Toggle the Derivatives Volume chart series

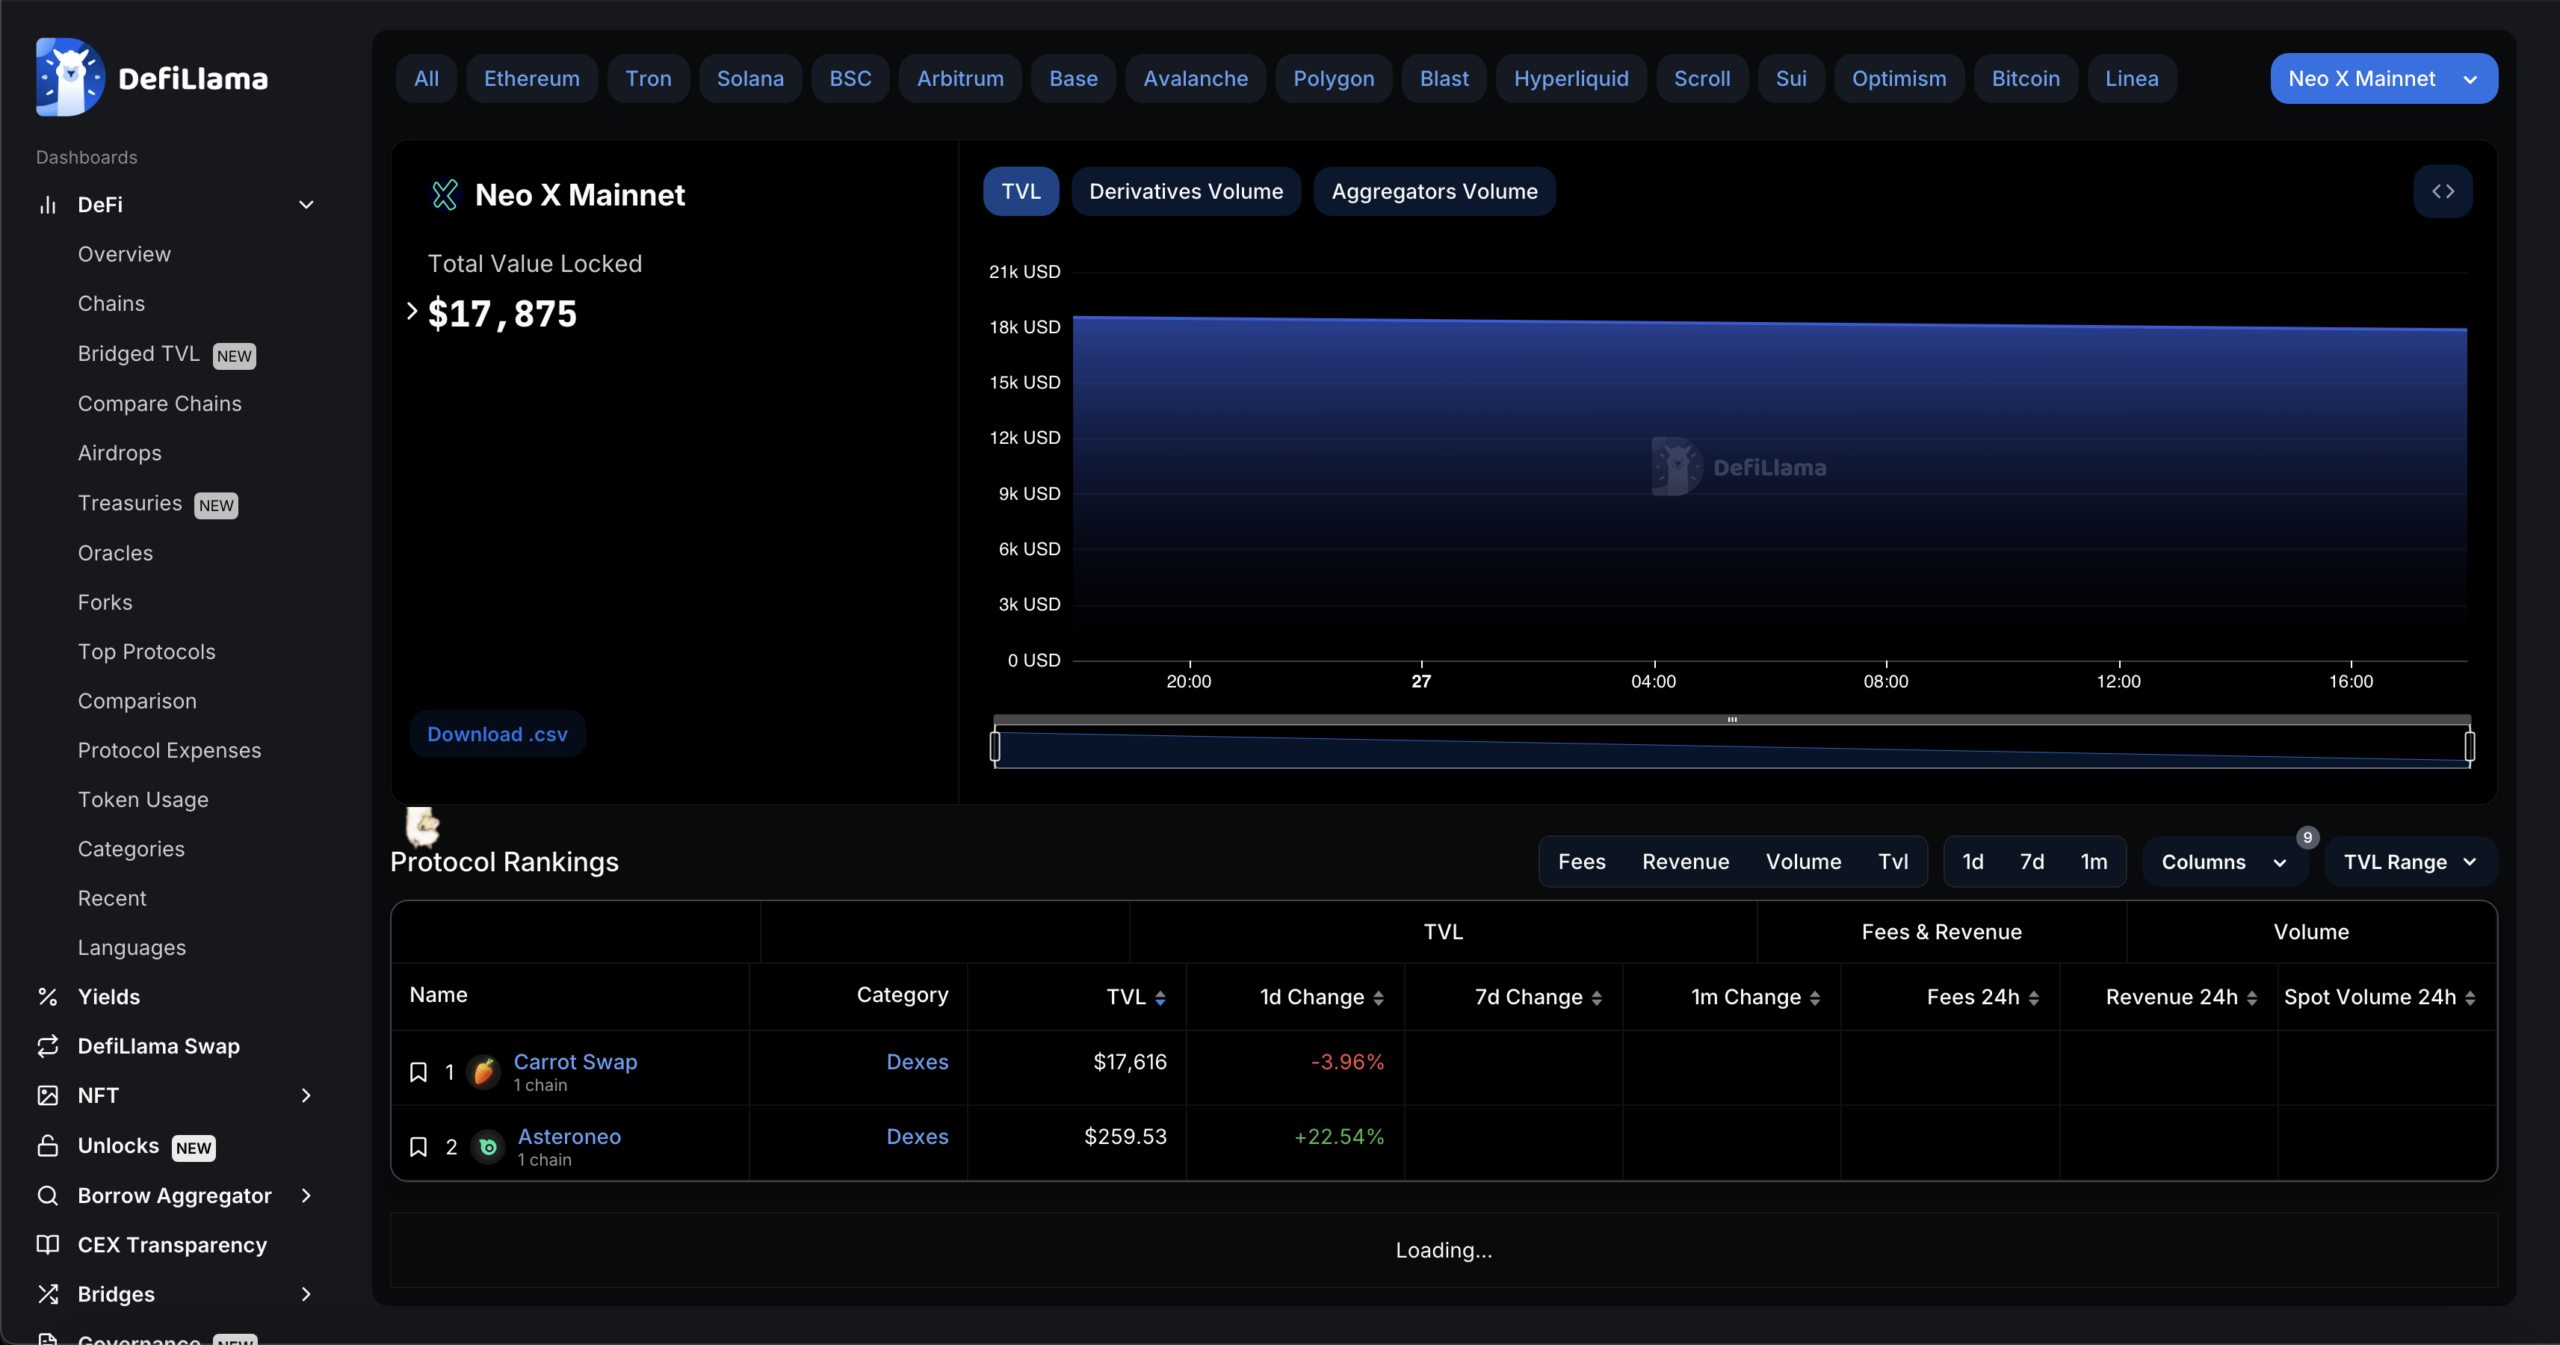coord(1185,191)
